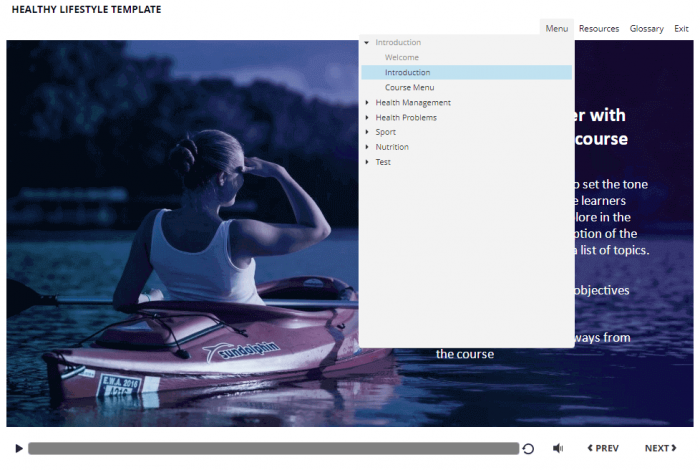Open the Glossary tab
The height and width of the screenshot is (470, 700).
click(x=646, y=29)
